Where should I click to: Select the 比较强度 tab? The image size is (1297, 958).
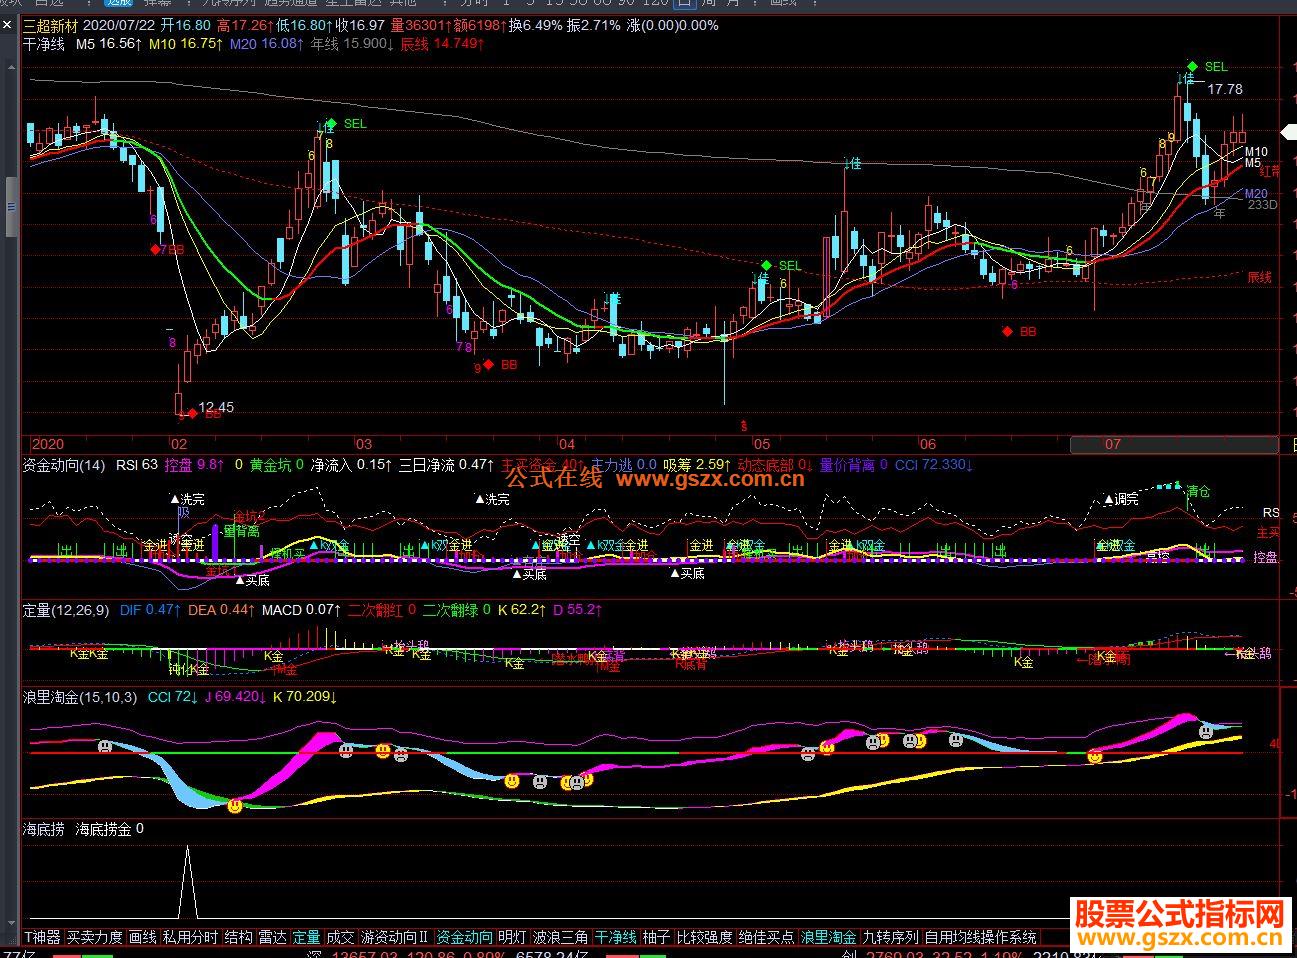coord(705,937)
